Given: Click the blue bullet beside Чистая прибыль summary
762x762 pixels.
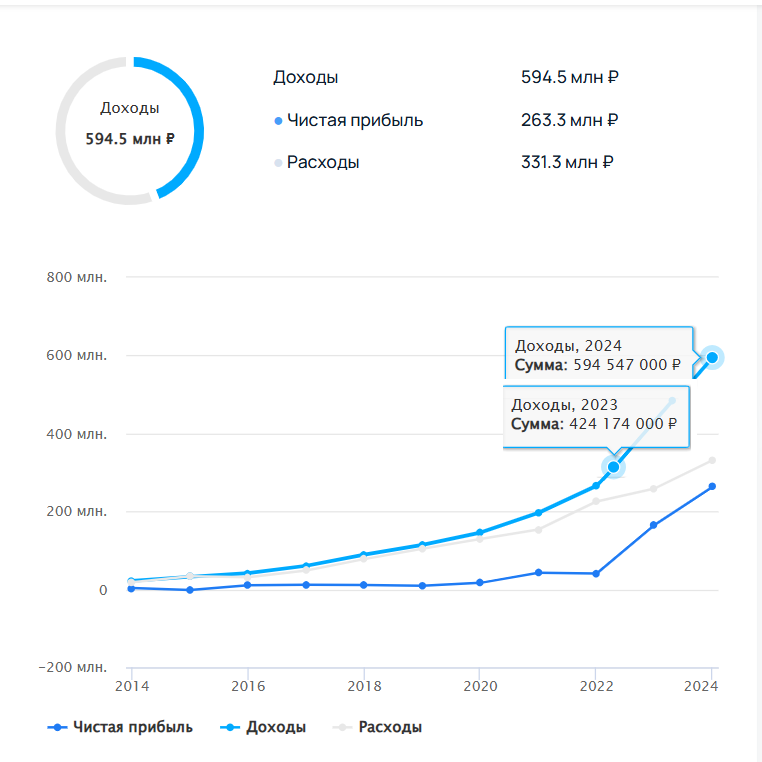Looking at the screenshot, I should click(278, 121).
